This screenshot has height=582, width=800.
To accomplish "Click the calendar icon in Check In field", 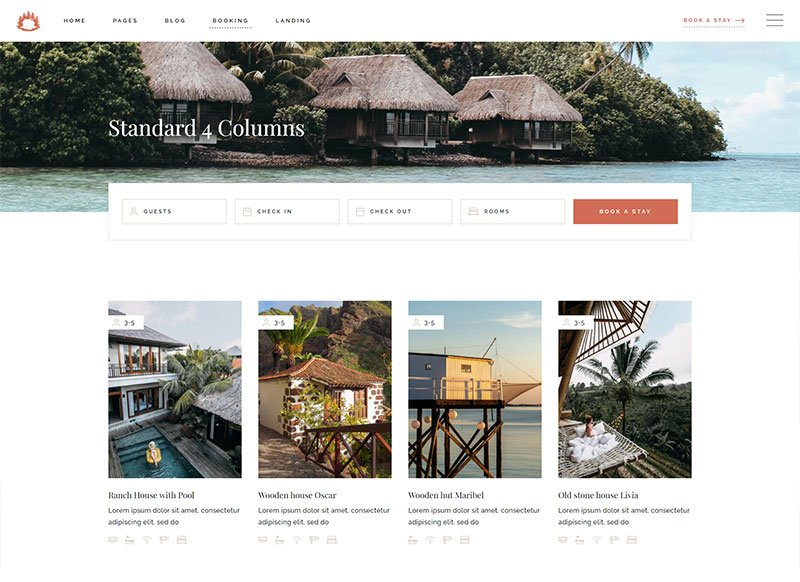I will [x=247, y=211].
